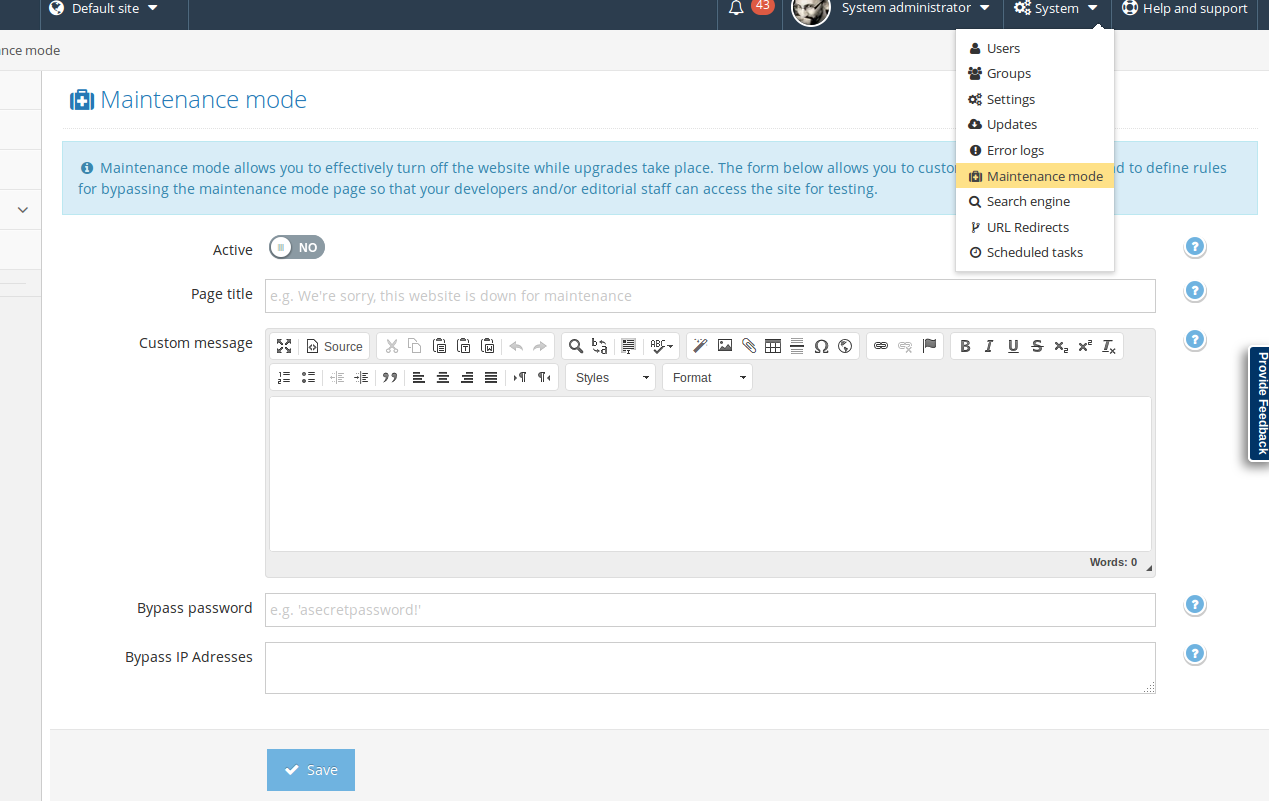Open Find with the magnifier icon in the editor

[576, 346]
